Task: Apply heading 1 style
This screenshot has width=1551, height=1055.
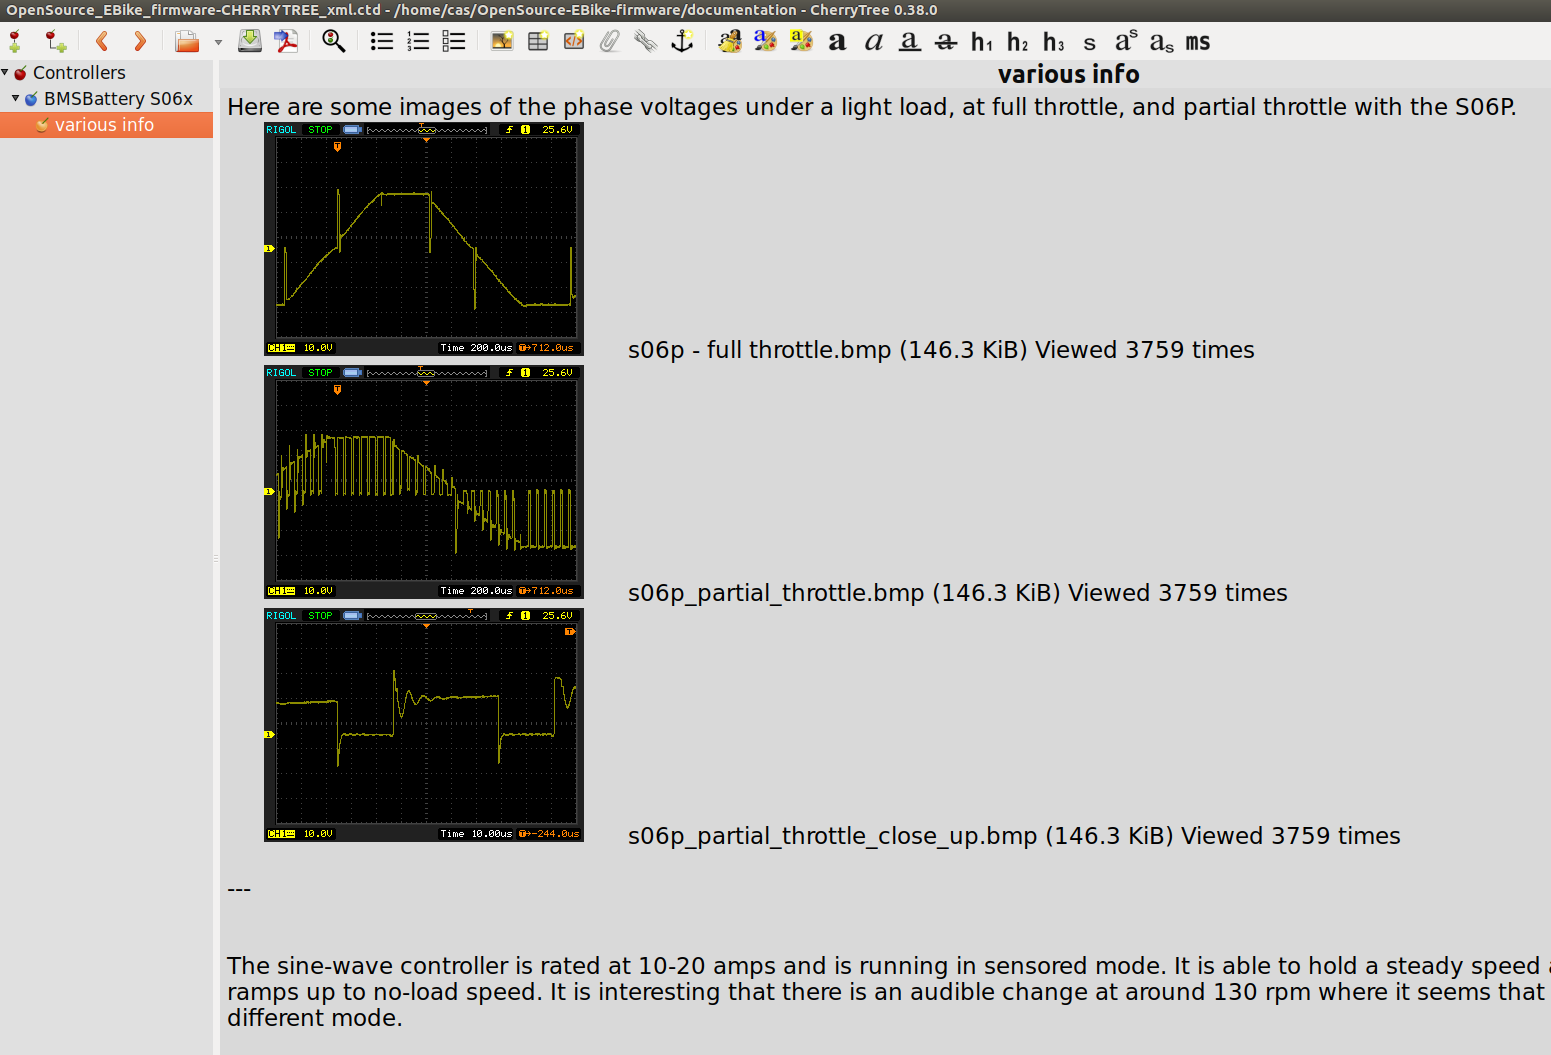Action: 982,42
